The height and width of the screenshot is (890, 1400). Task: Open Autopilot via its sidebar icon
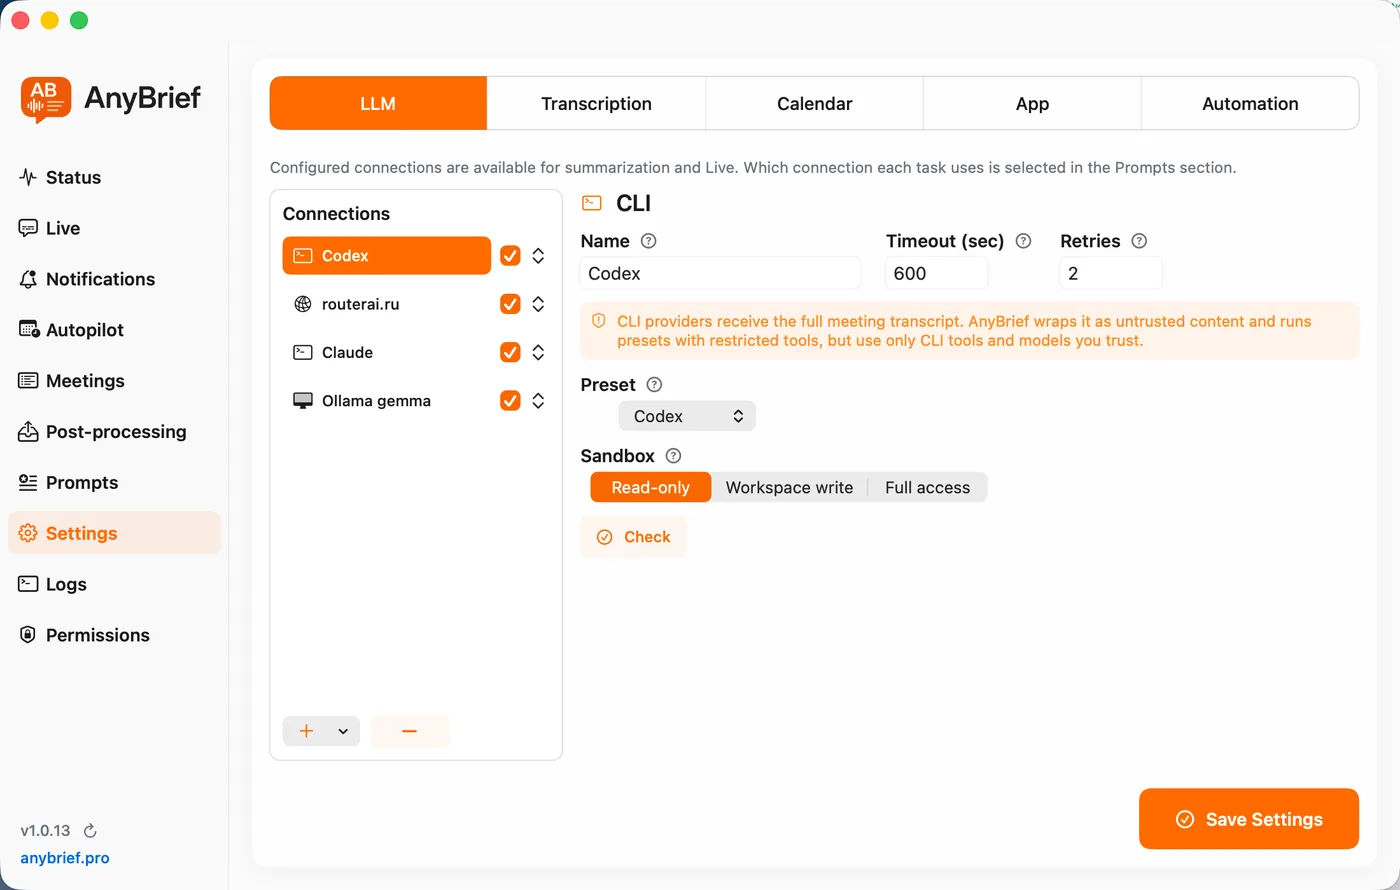28,330
